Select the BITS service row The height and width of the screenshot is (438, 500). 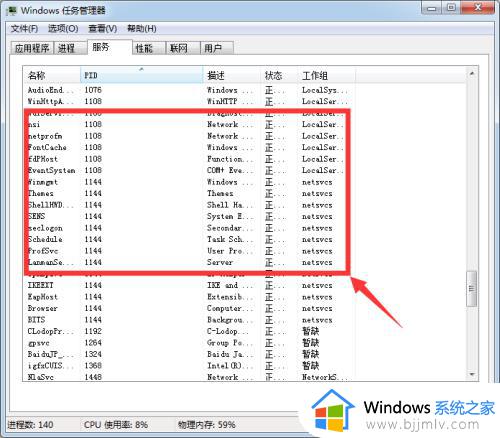coord(188,320)
